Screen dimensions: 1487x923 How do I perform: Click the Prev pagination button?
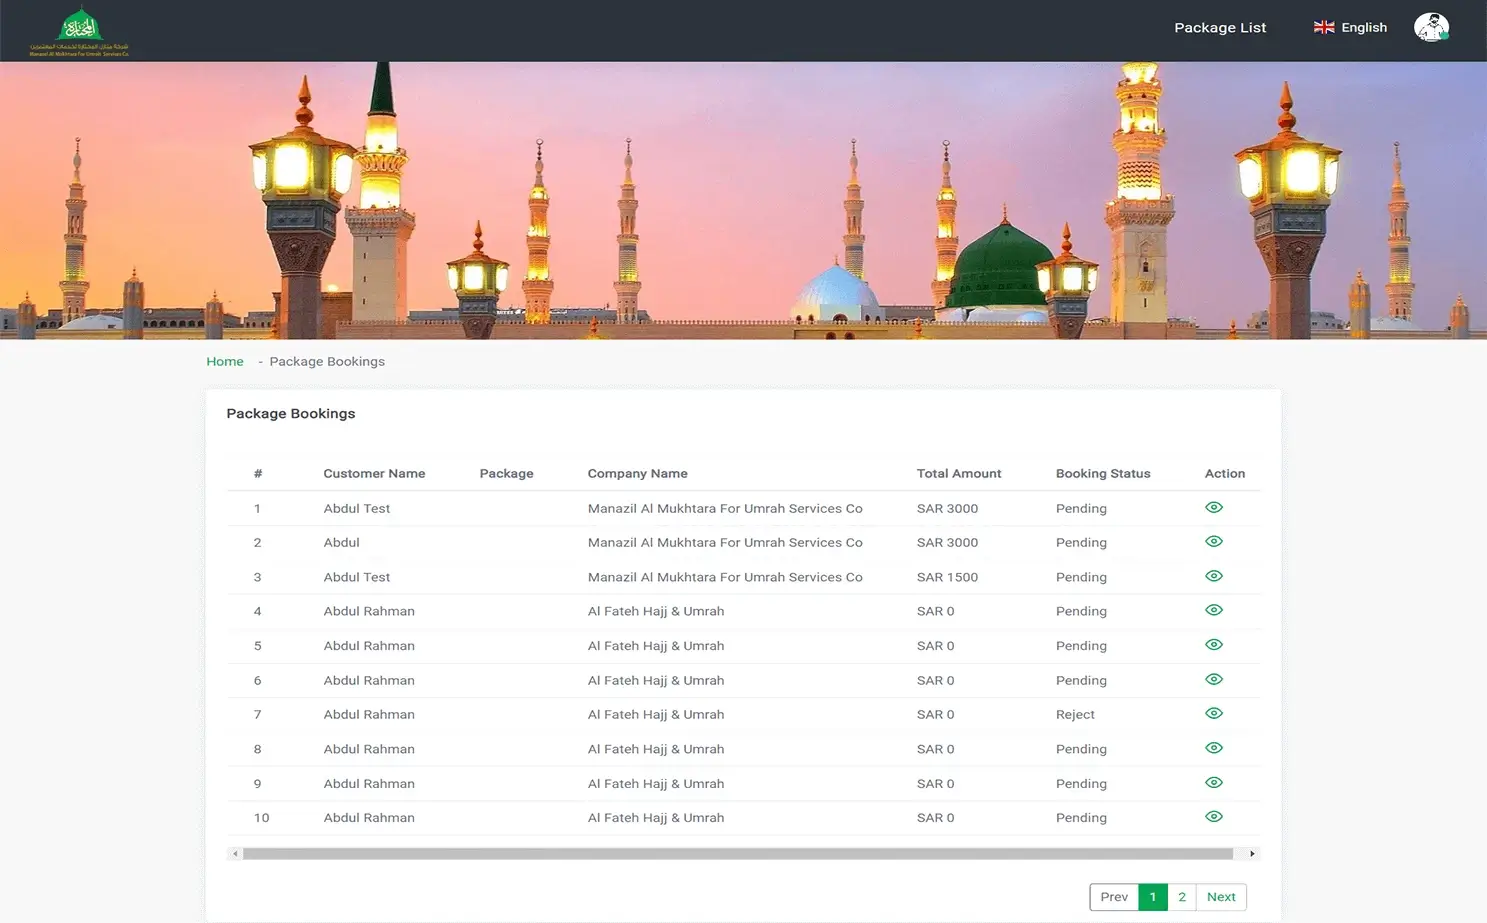(1113, 897)
